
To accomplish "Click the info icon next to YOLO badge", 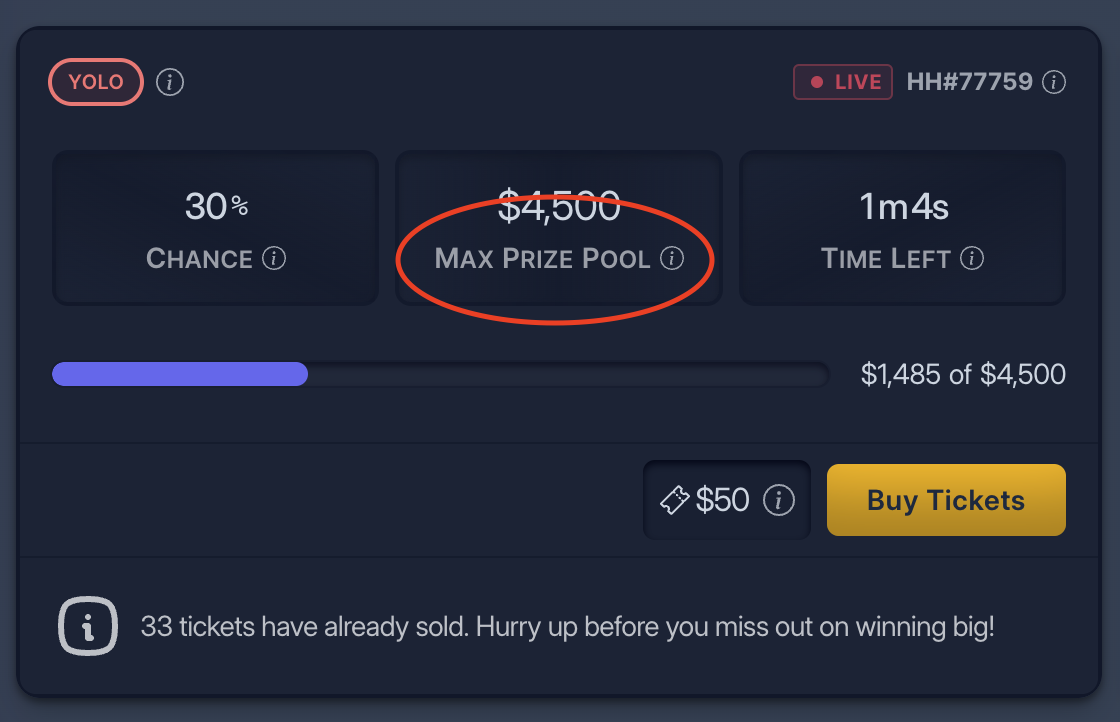I will click(x=170, y=83).
